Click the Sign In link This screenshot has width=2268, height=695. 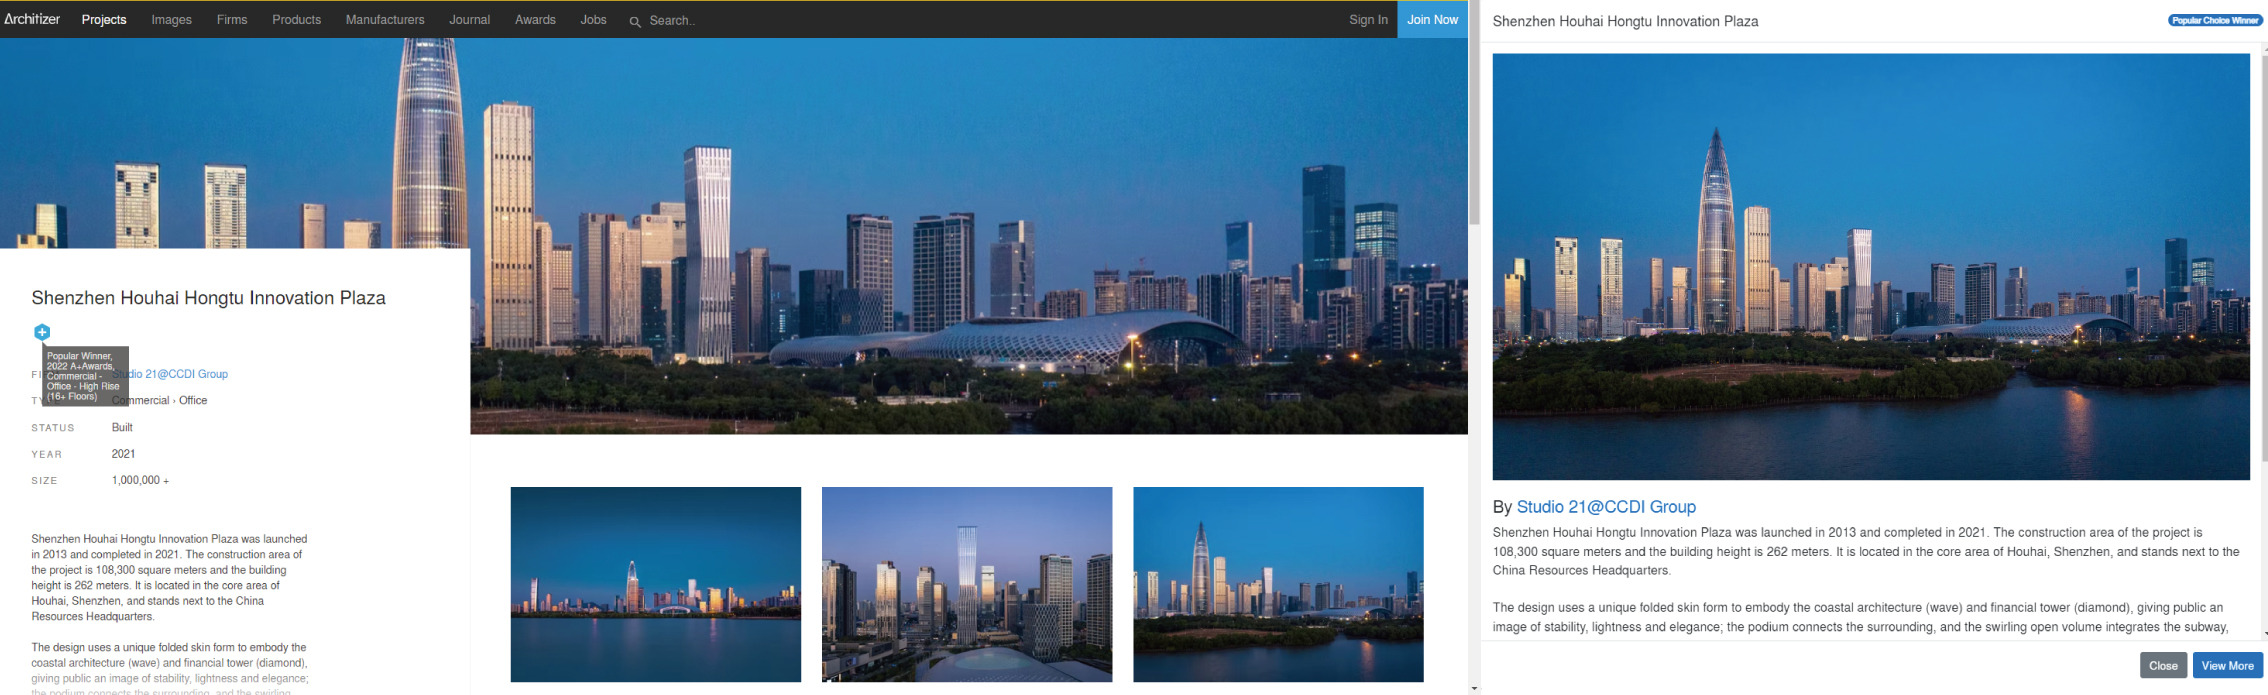click(1368, 19)
